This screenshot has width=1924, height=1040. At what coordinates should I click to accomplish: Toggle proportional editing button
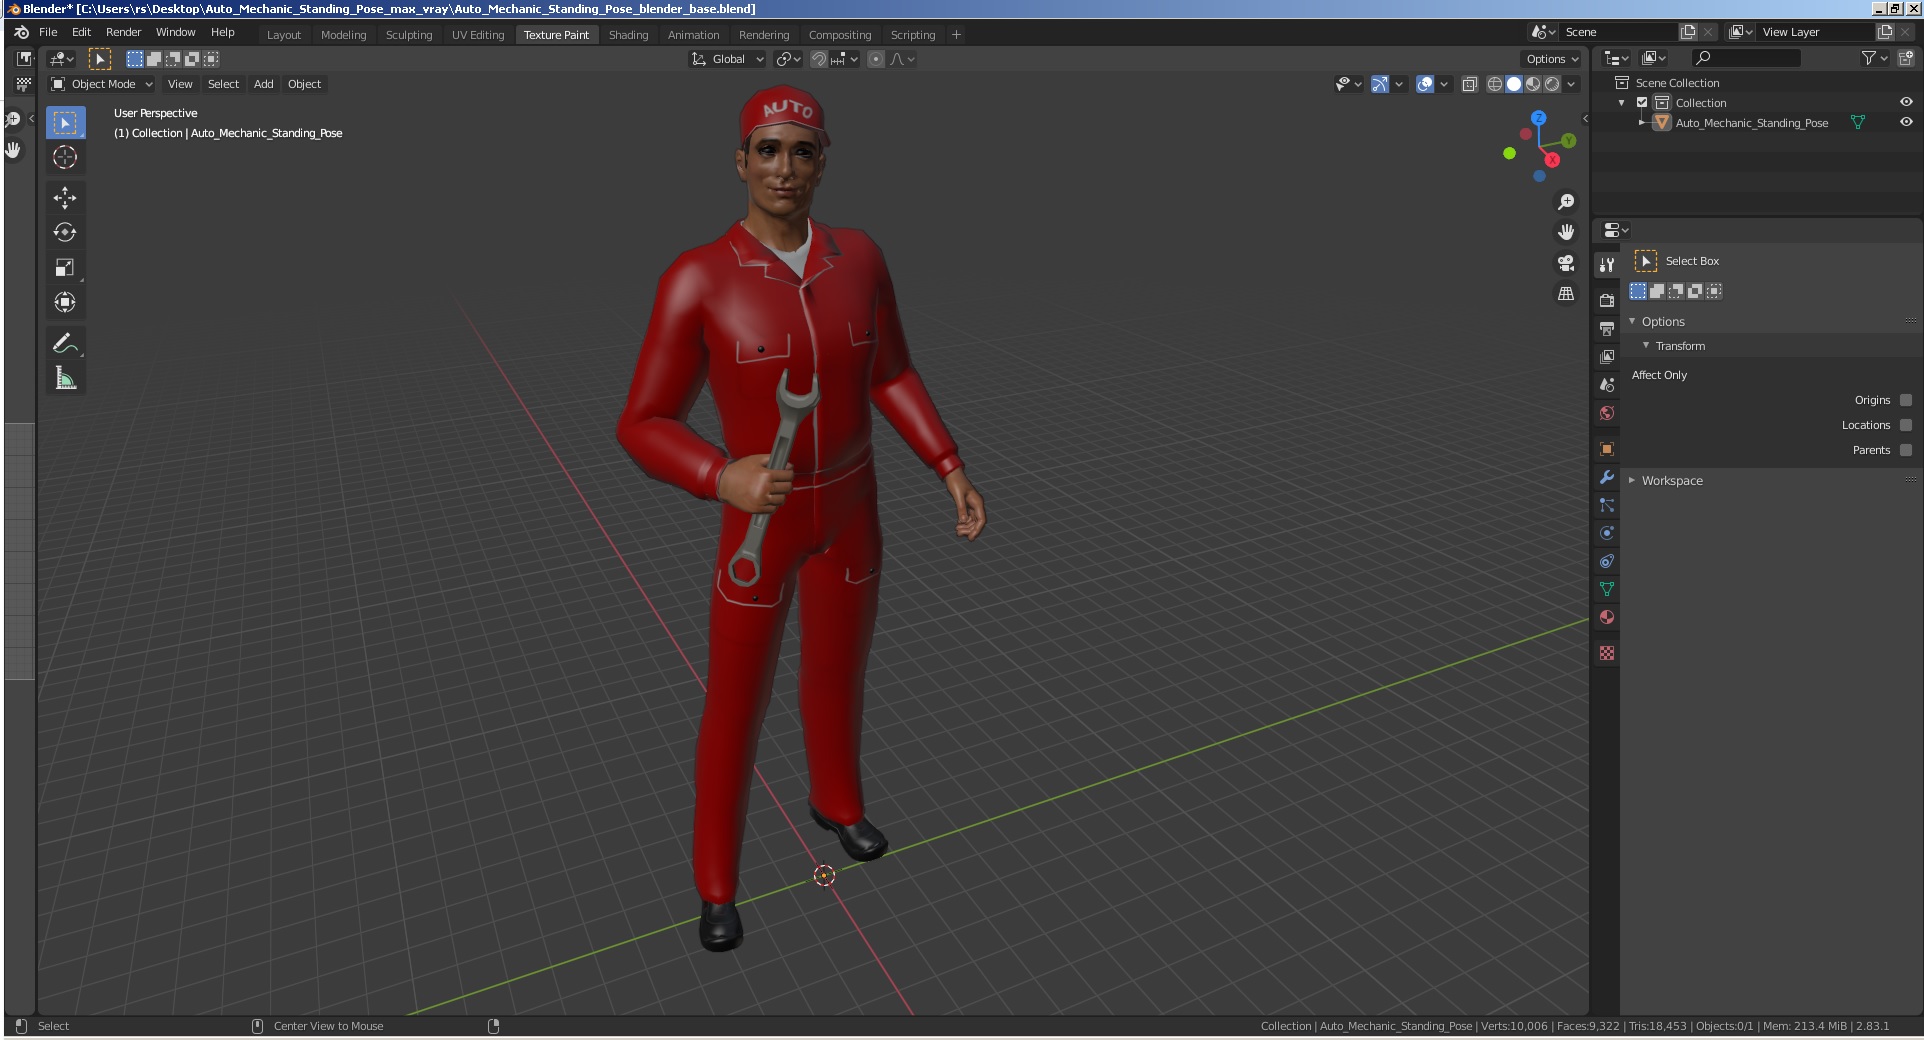(x=876, y=59)
